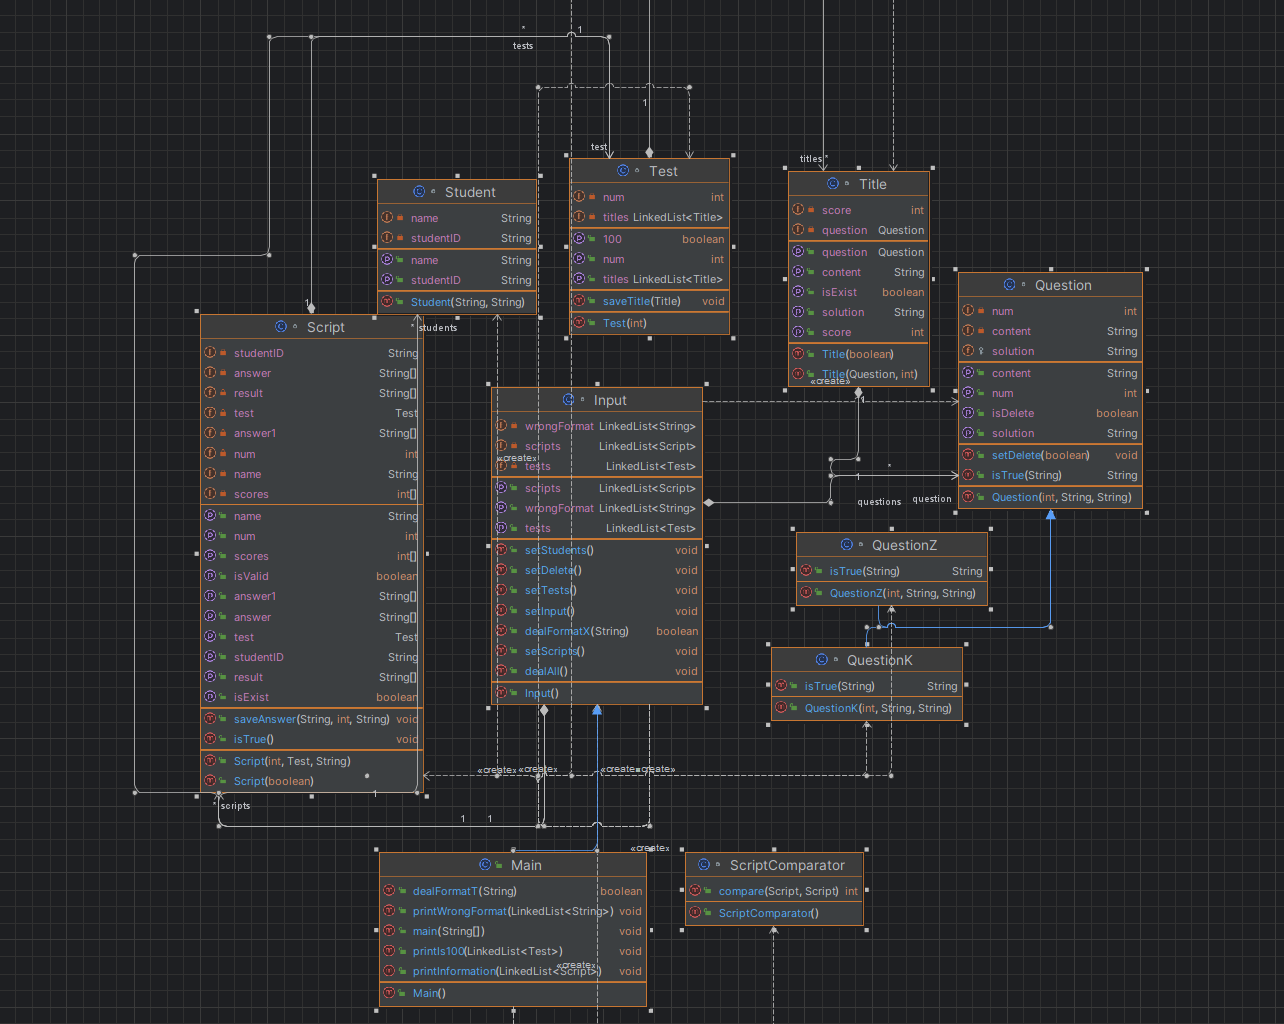Click the 'scripts' relationship label
This screenshot has height=1024, width=1284.
tap(236, 806)
